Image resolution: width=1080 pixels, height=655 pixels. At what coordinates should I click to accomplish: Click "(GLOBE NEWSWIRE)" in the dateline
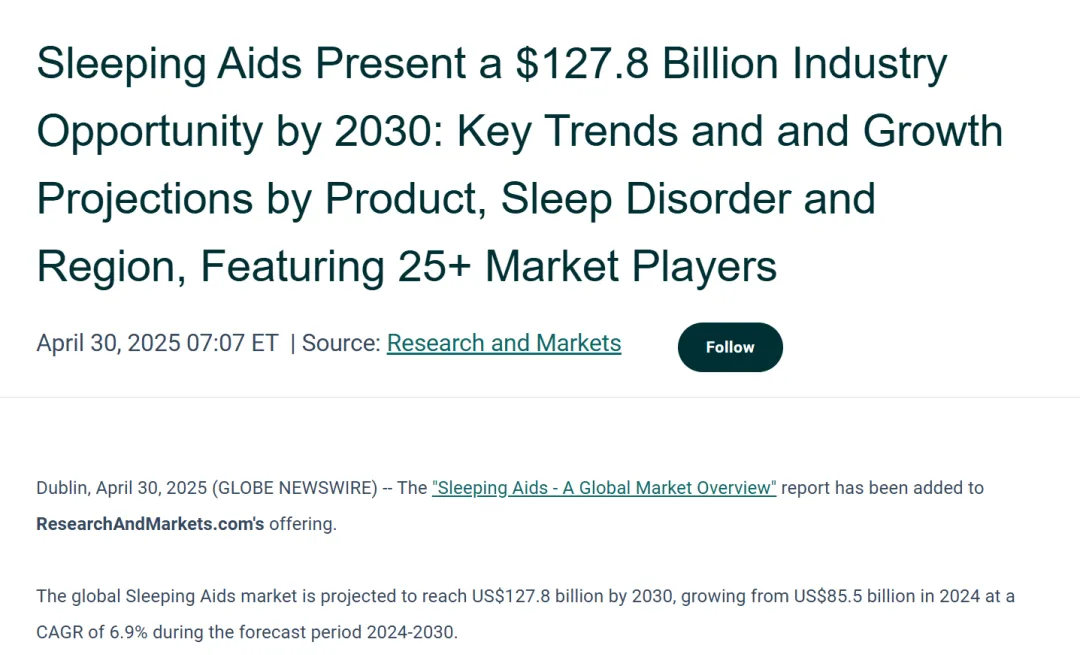(x=294, y=488)
